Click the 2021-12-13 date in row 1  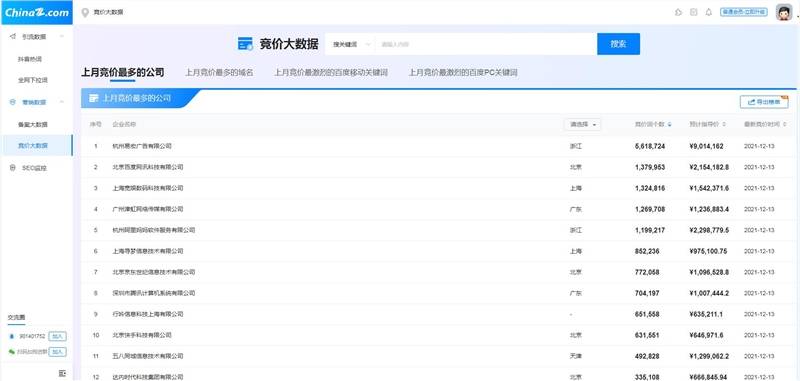click(759, 146)
